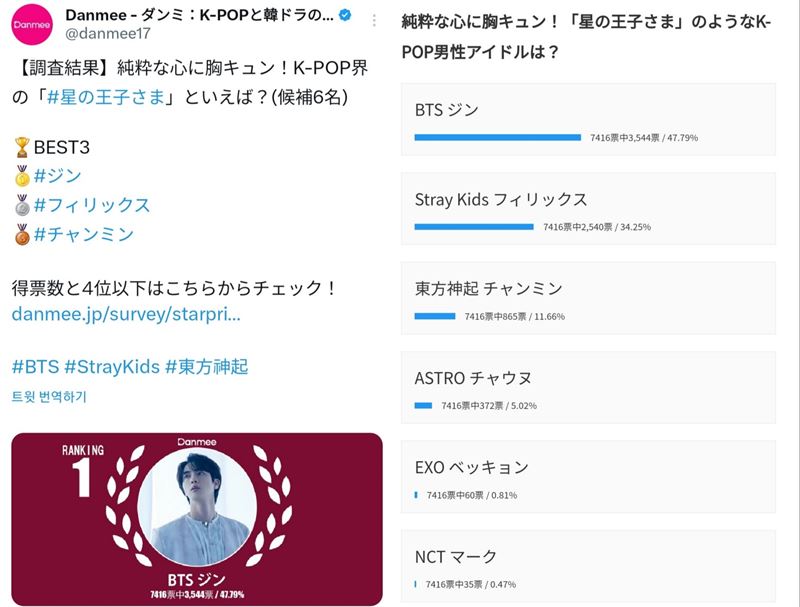Click the BTS ジン vote progress bar
800x607 pixels.
[x=497, y=137]
